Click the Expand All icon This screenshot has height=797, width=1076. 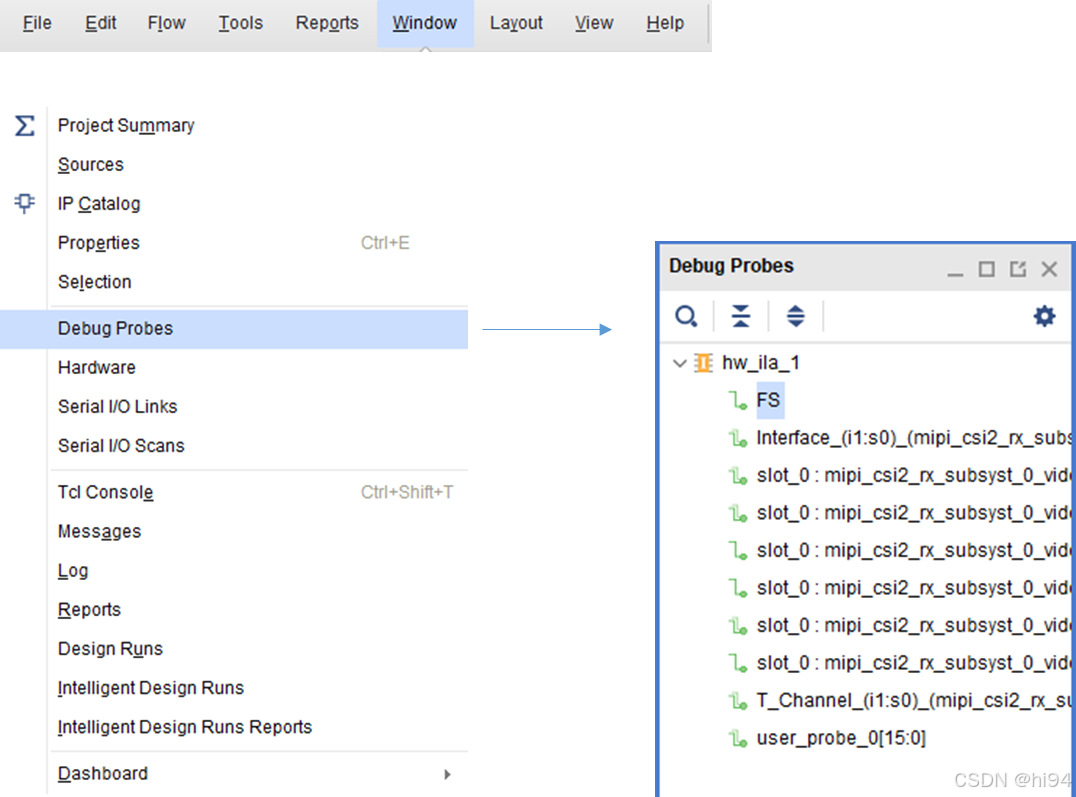(x=795, y=316)
